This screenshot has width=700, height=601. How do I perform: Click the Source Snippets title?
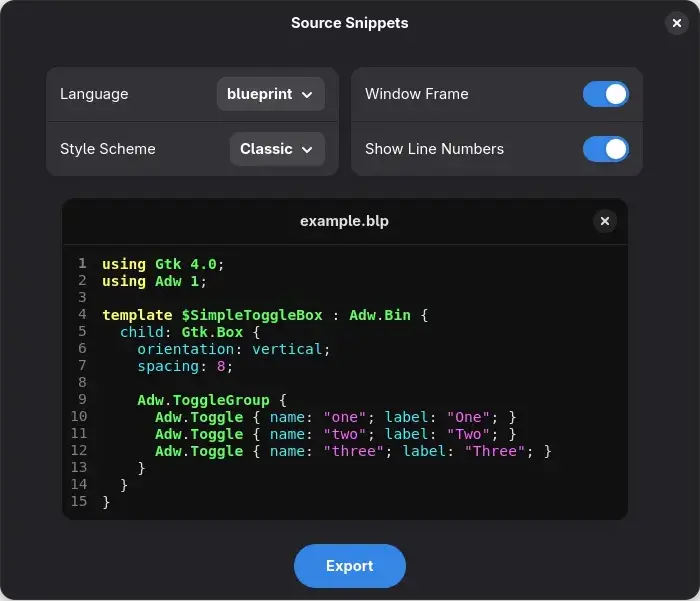[350, 23]
